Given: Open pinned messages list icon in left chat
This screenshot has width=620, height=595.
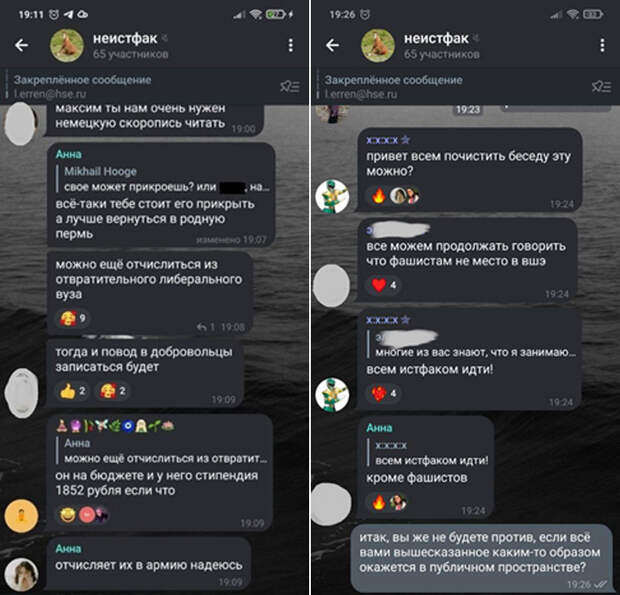Looking at the screenshot, I should point(290,86).
